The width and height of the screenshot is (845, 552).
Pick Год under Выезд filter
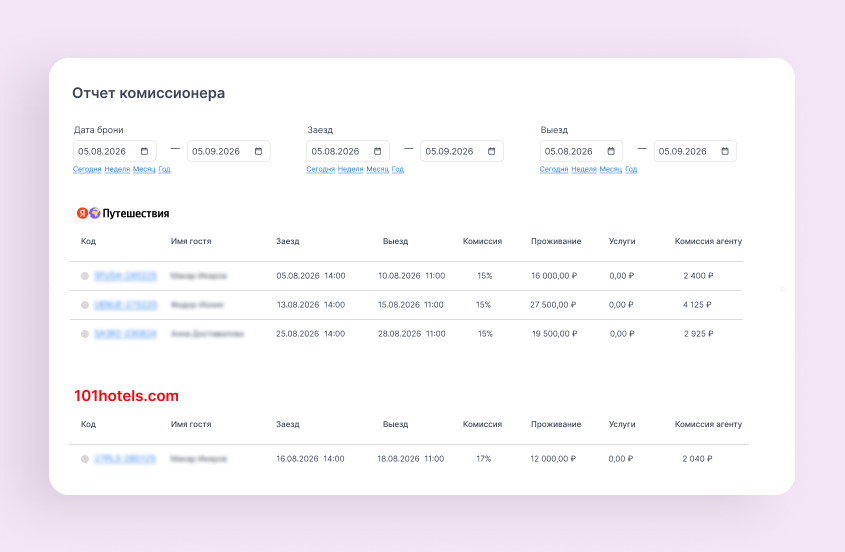point(631,169)
